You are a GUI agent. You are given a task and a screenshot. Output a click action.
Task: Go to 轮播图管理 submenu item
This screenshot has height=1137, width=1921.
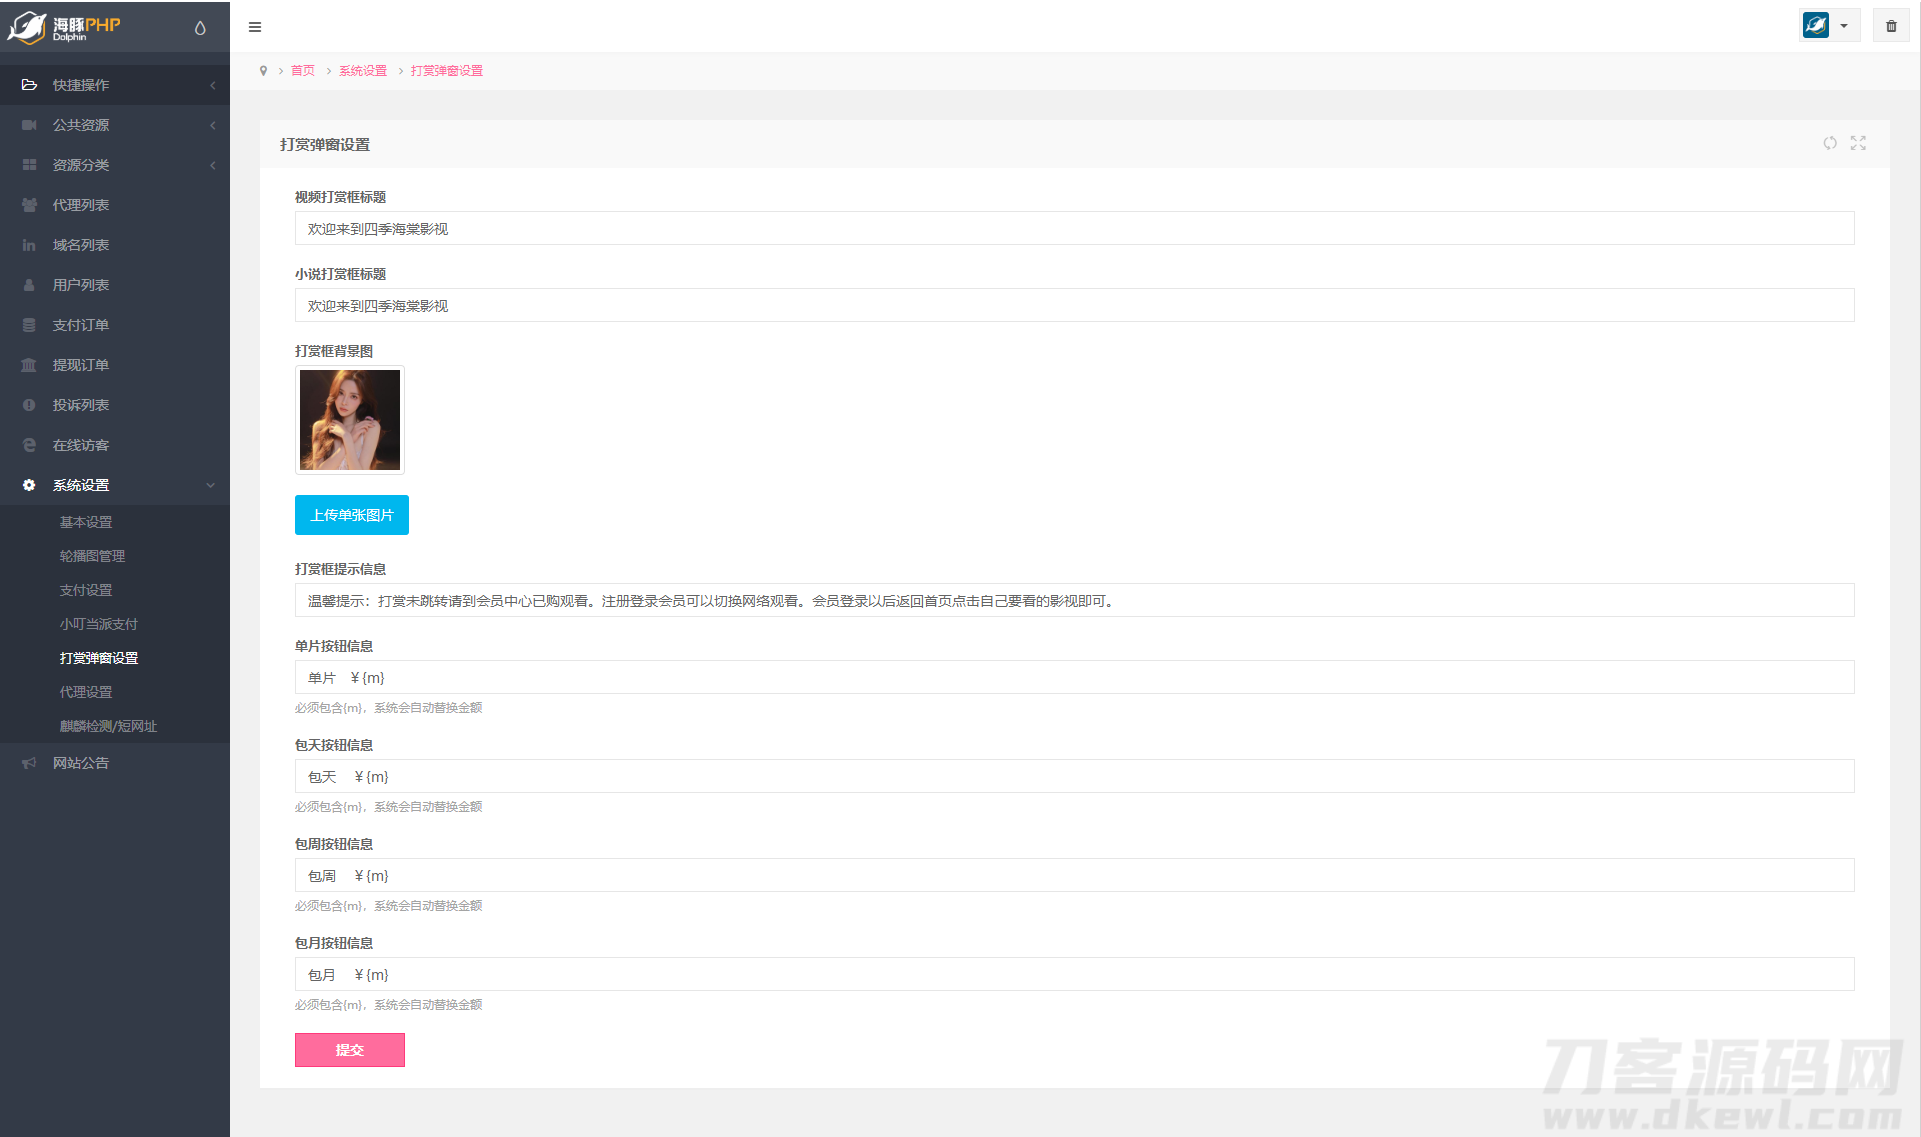click(x=92, y=556)
